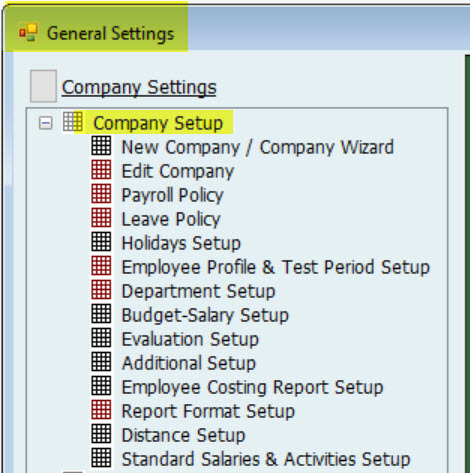Open the Leave Policy entry
Screen dimensions: 470x473
pos(171,219)
